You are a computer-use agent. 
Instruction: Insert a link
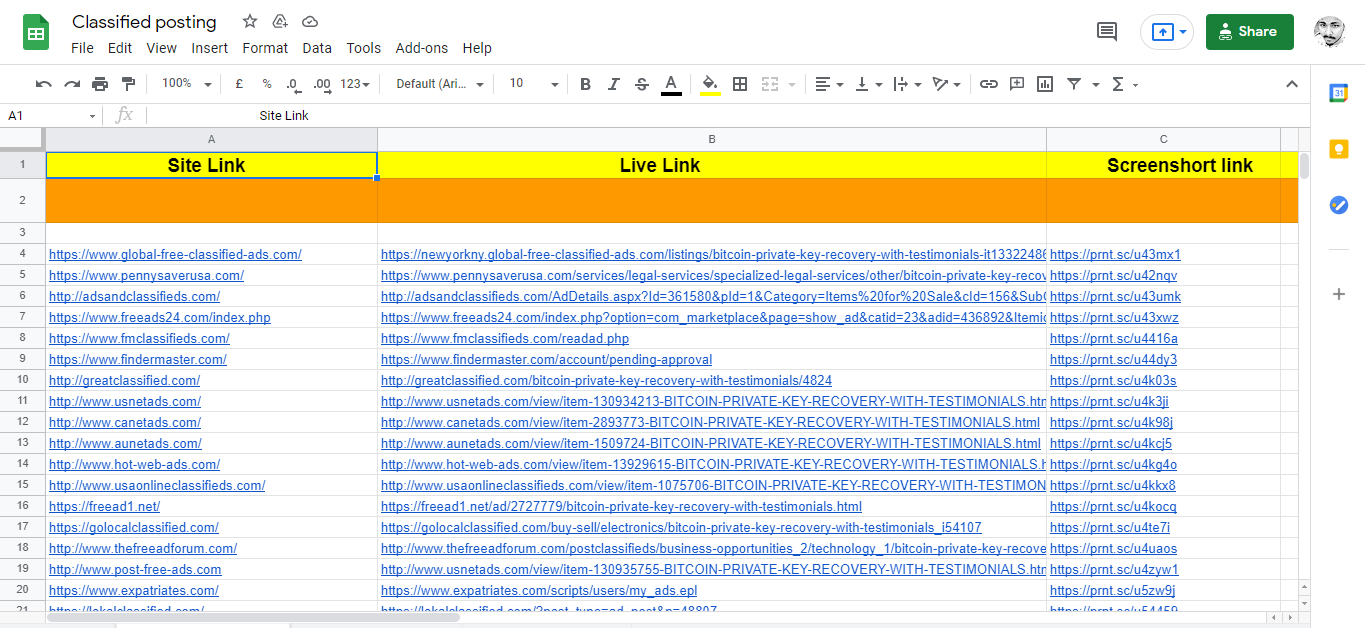tap(989, 84)
